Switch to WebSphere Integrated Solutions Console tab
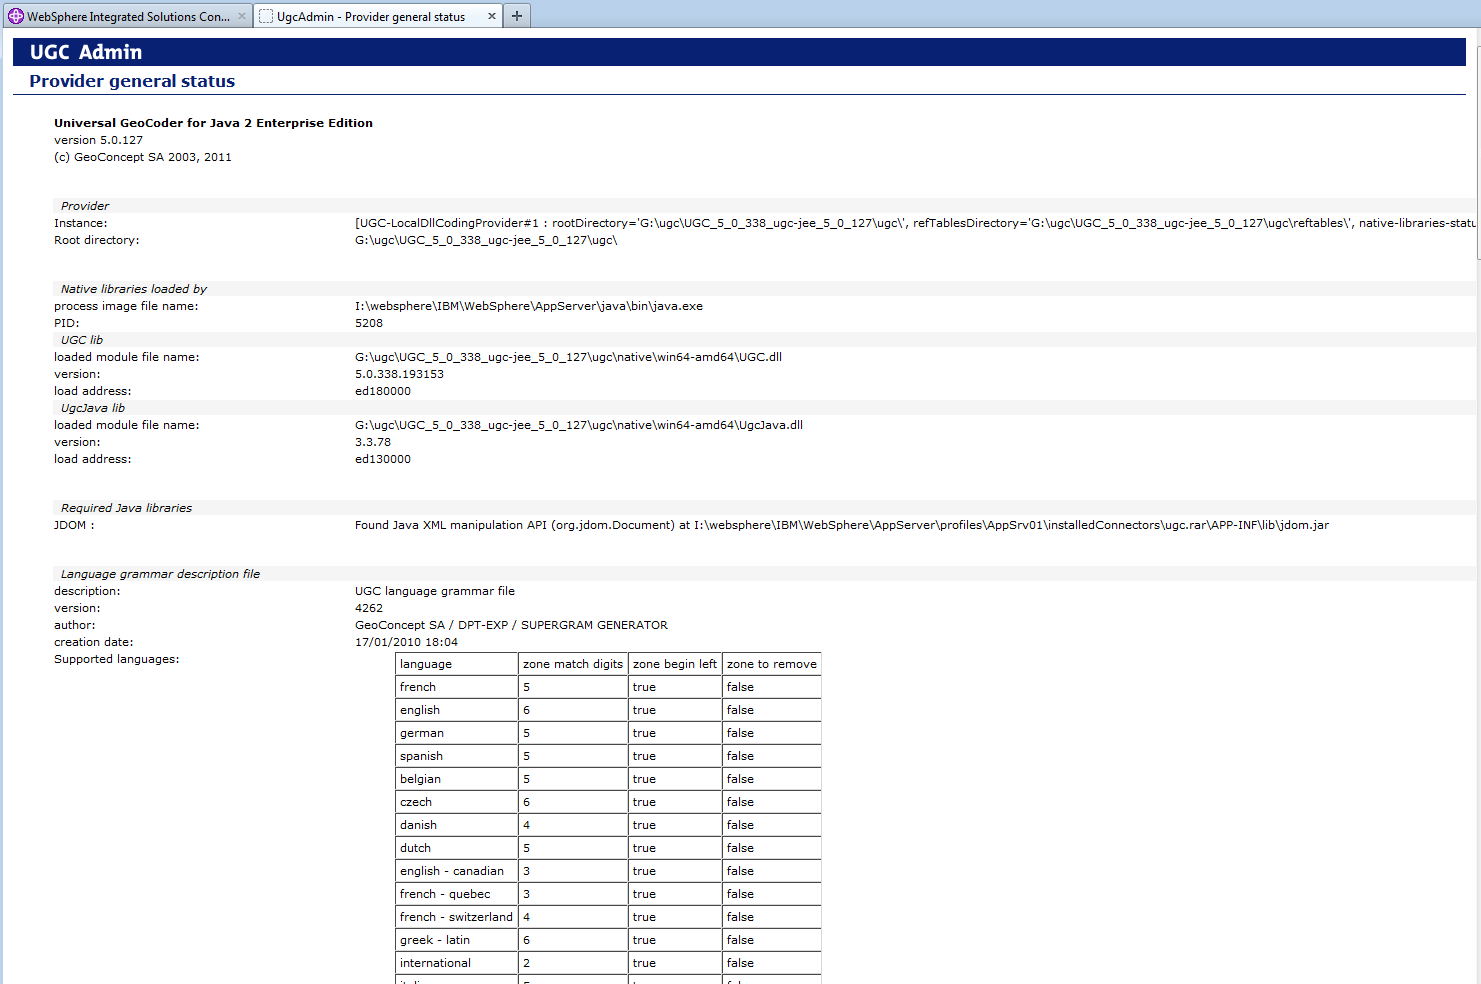Screen dimensions: 1481x984 (x=128, y=16)
